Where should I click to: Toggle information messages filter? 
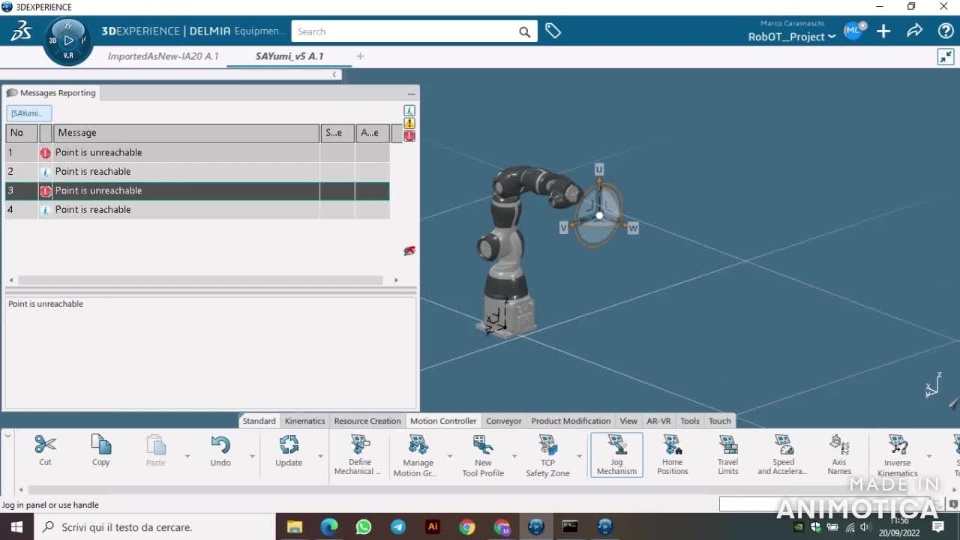409,110
